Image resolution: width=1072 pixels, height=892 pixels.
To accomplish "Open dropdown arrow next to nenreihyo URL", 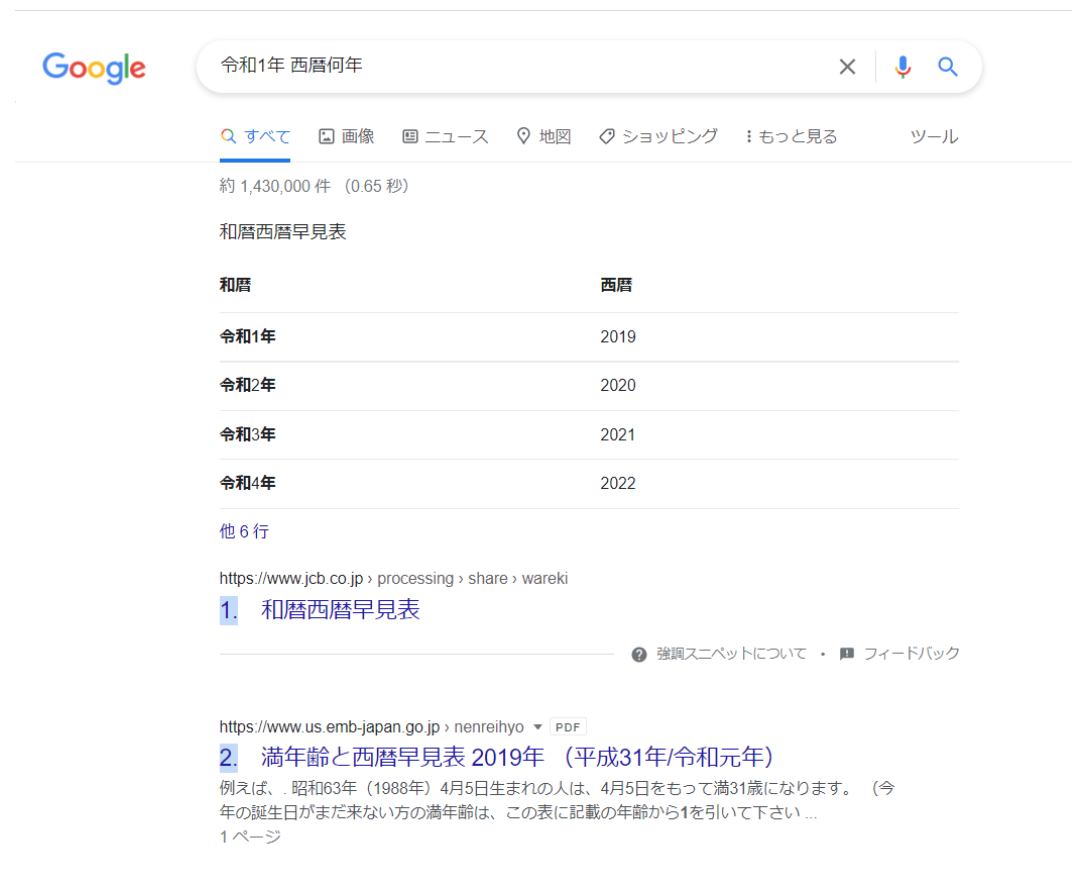I will pos(537,727).
